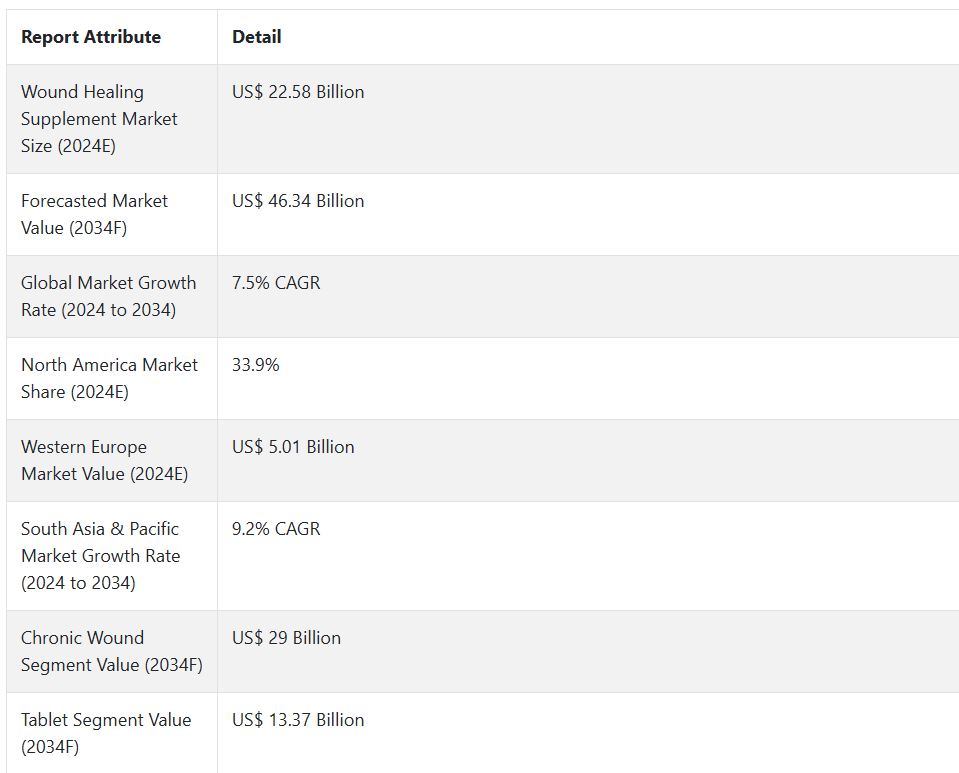Click the "(2024 to 2034)" text under South Asia

[78, 583]
